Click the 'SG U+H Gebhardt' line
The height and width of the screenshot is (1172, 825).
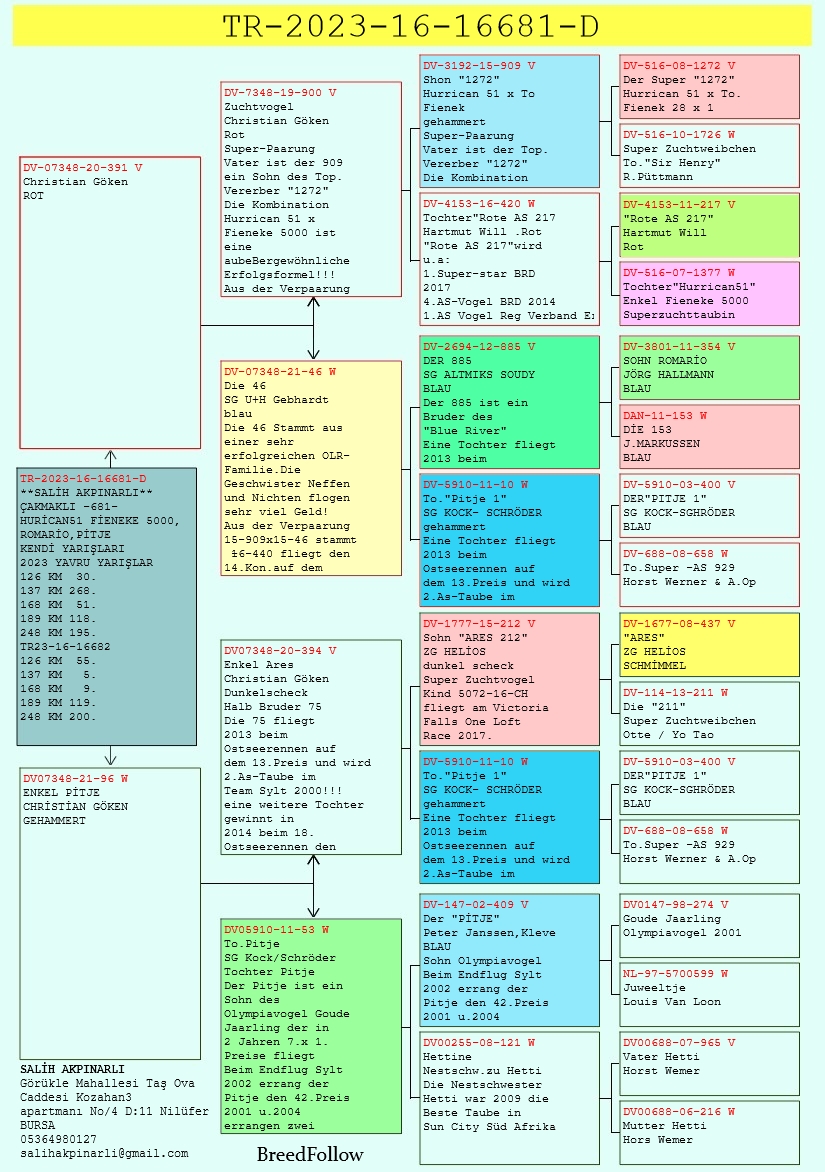276,400
